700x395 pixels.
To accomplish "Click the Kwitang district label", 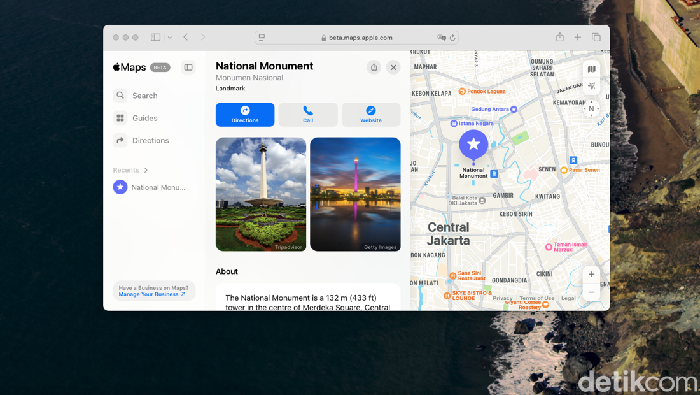I will [x=547, y=196].
